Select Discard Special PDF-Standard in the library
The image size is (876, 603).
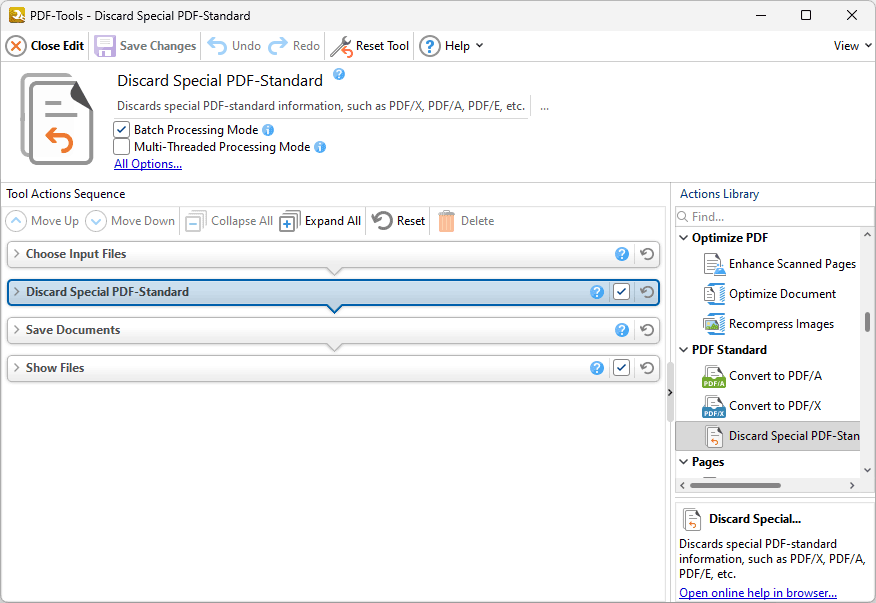point(768,436)
